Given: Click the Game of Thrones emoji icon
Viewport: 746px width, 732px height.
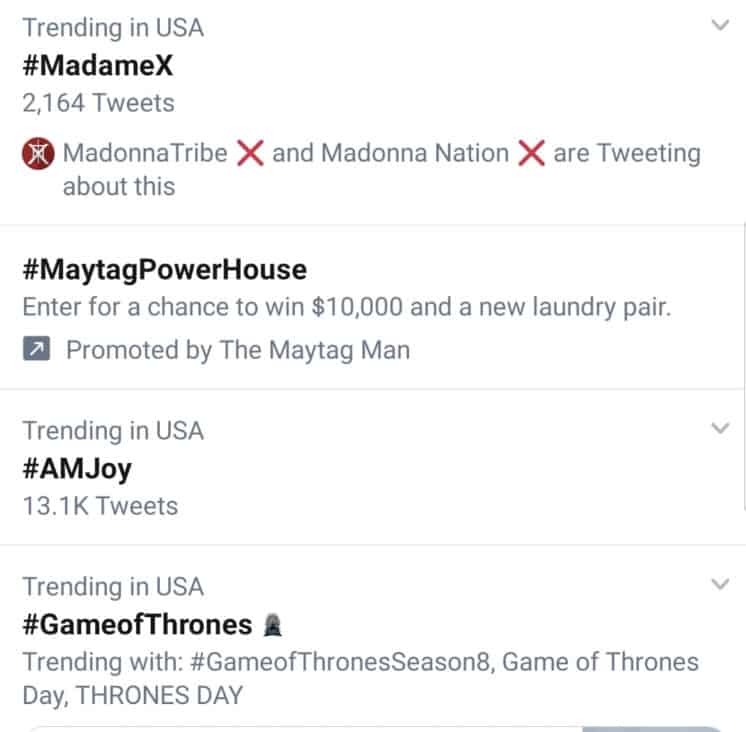Looking at the screenshot, I should click(x=271, y=625).
